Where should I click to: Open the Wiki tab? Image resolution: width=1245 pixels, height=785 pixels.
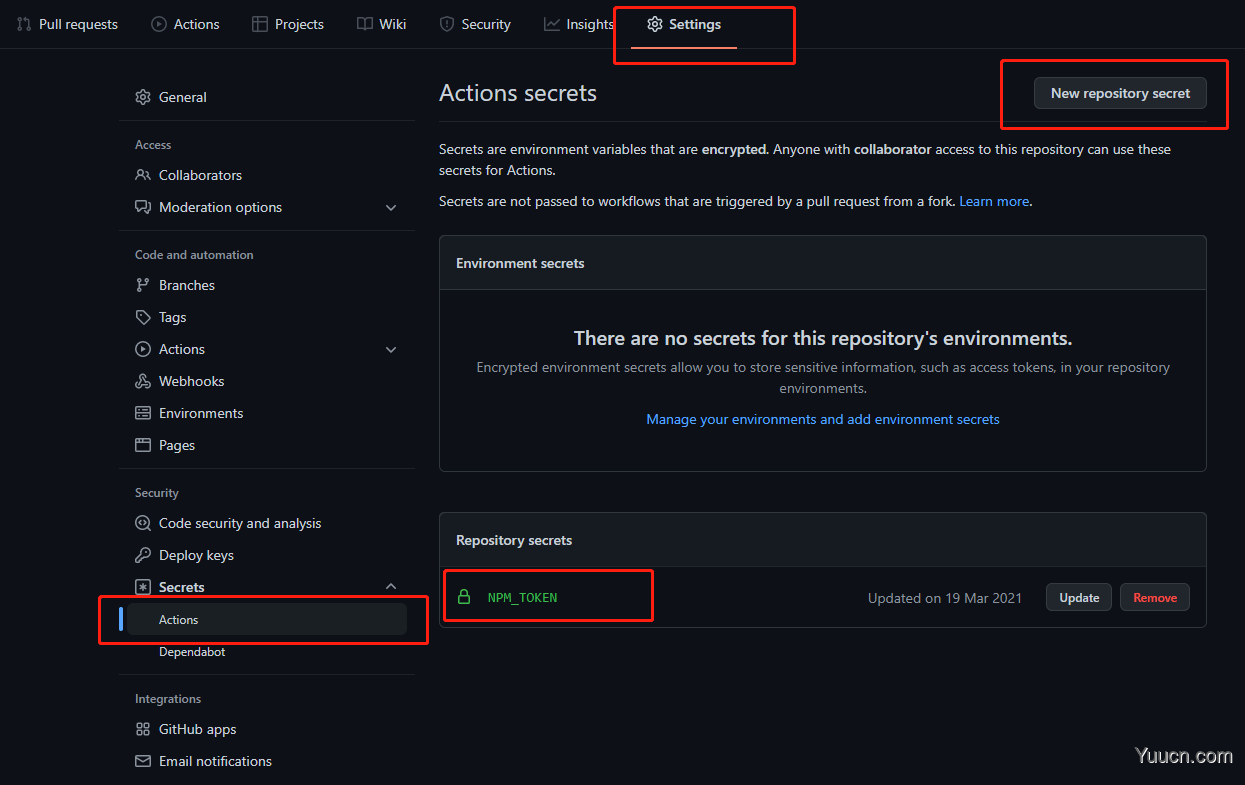381,24
